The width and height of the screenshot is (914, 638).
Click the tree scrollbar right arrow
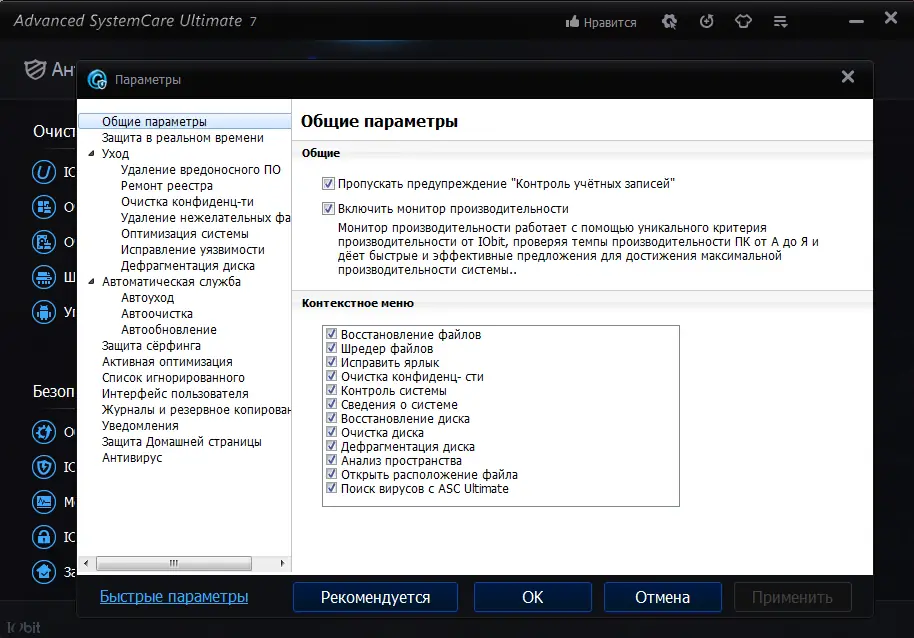pos(282,563)
